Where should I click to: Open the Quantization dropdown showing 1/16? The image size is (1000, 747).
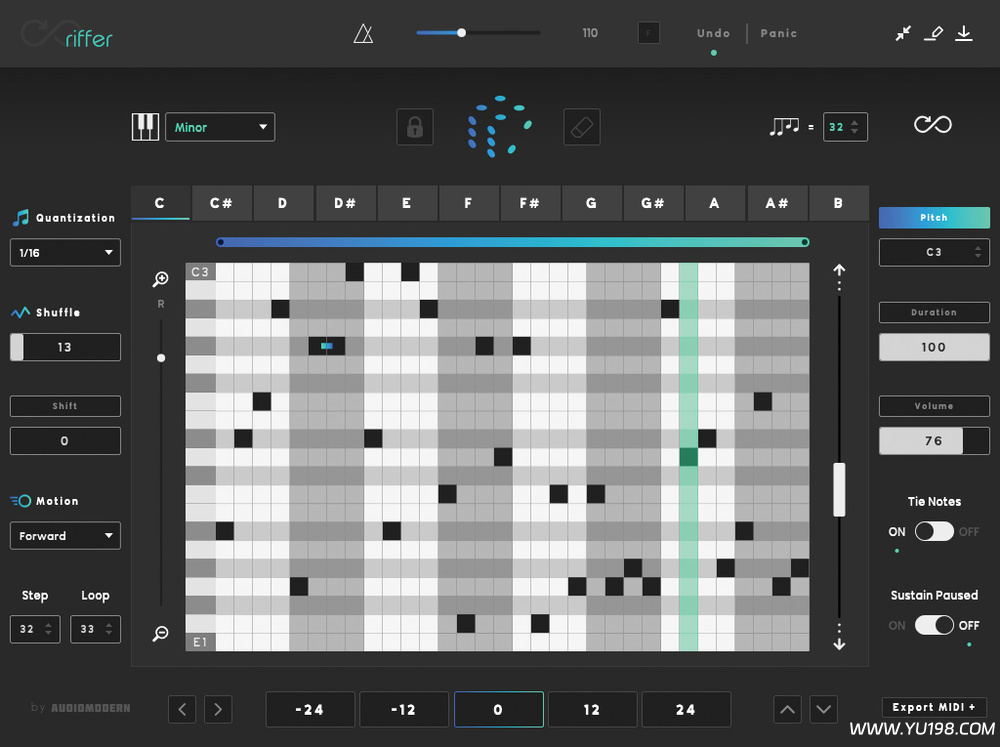click(65, 252)
